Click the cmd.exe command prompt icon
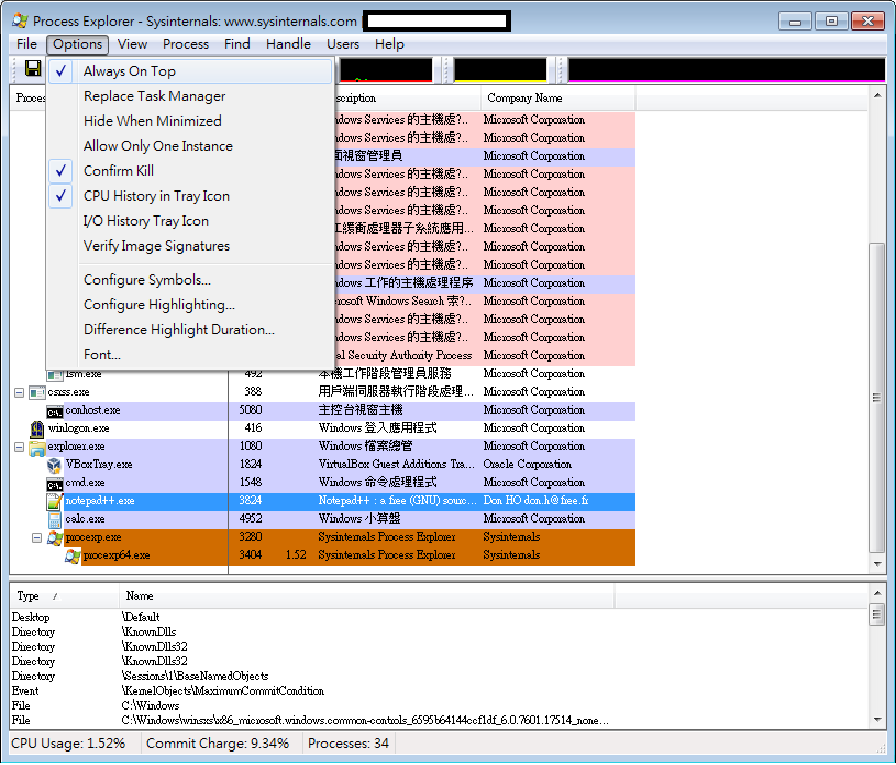The height and width of the screenshot is (765, 896). tap(54, 483)
